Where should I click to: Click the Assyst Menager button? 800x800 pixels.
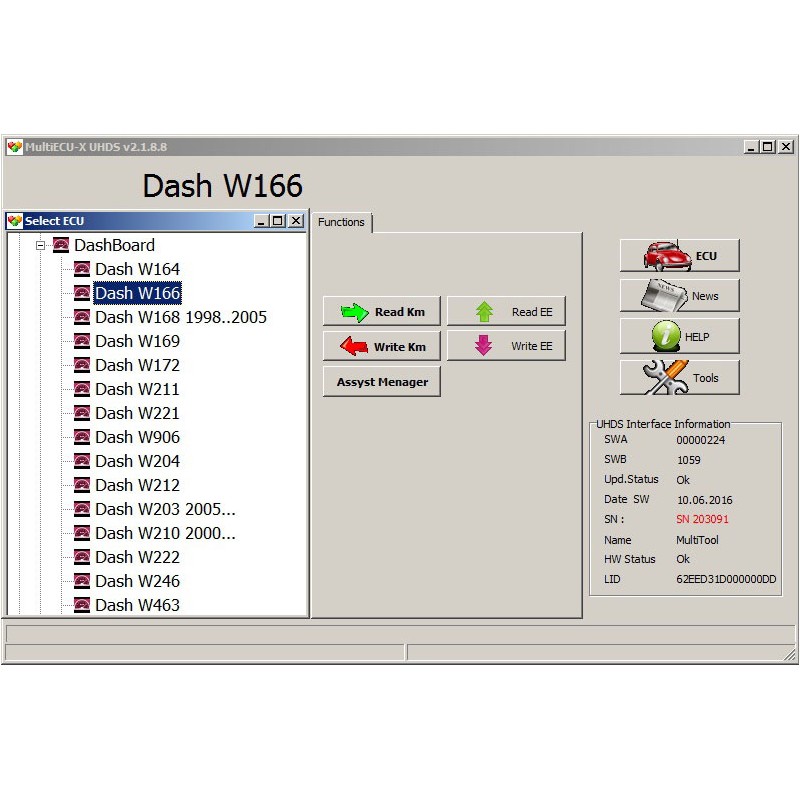click(x=382, y=382)
